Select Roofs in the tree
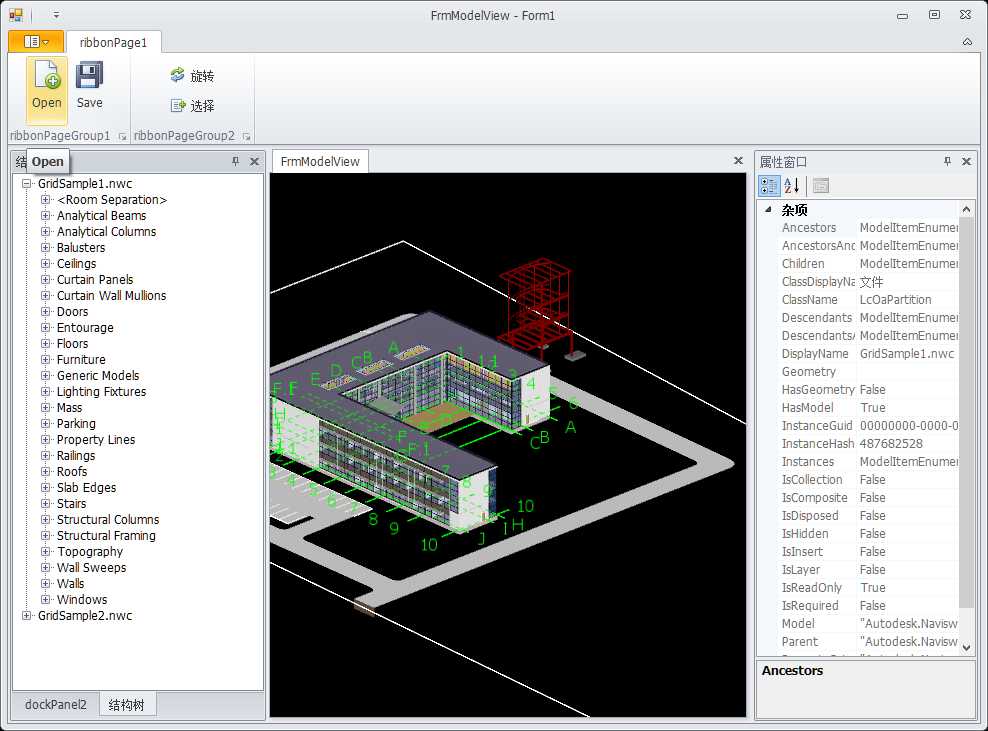Image resolution: width=988 pixels, height=731 pixels. pyautogui.click(x=72, y=471)
